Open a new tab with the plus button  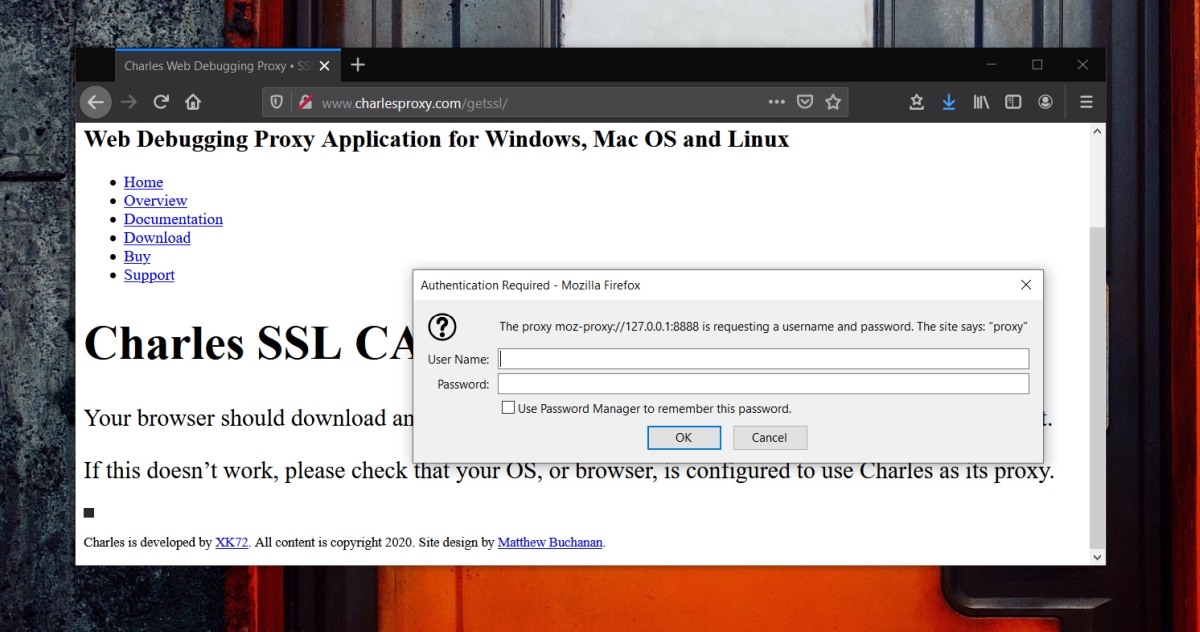click(358, 64)
